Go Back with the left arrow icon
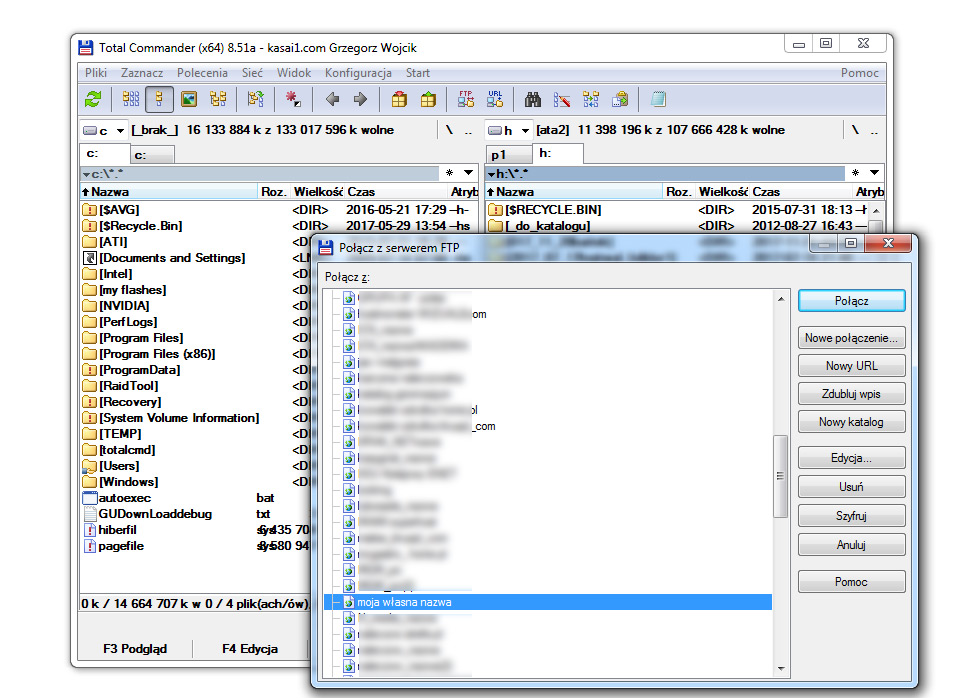960x698 pixels. point(332,99)
